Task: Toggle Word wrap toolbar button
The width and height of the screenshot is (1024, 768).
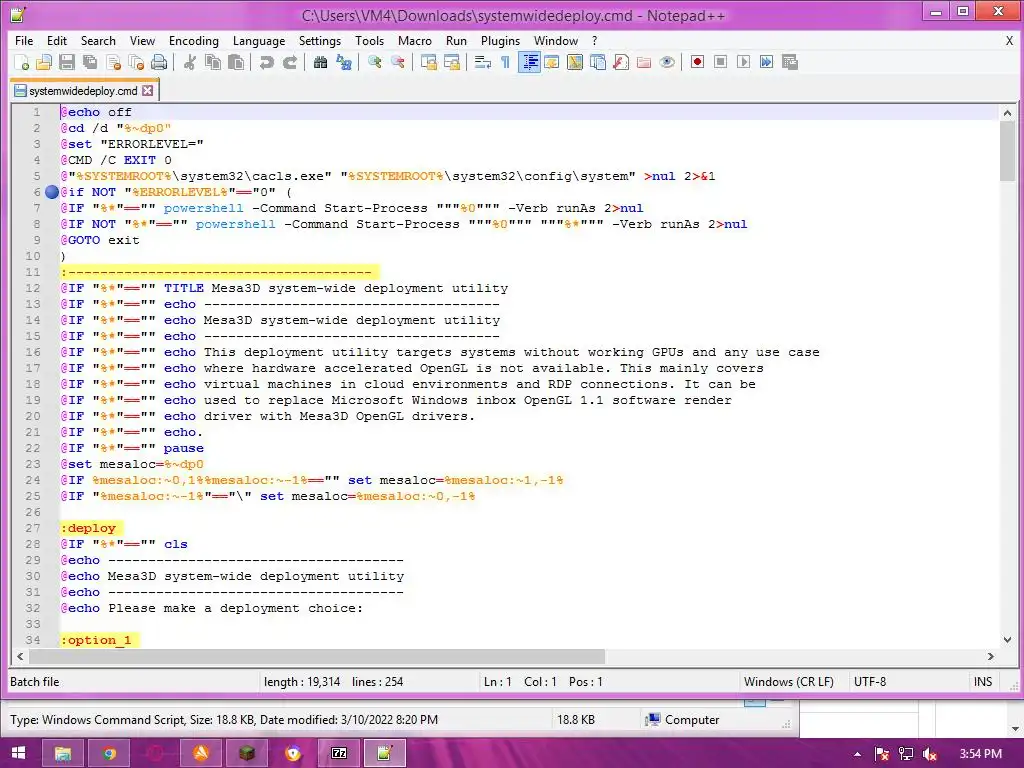Action: tap(483, 62)
